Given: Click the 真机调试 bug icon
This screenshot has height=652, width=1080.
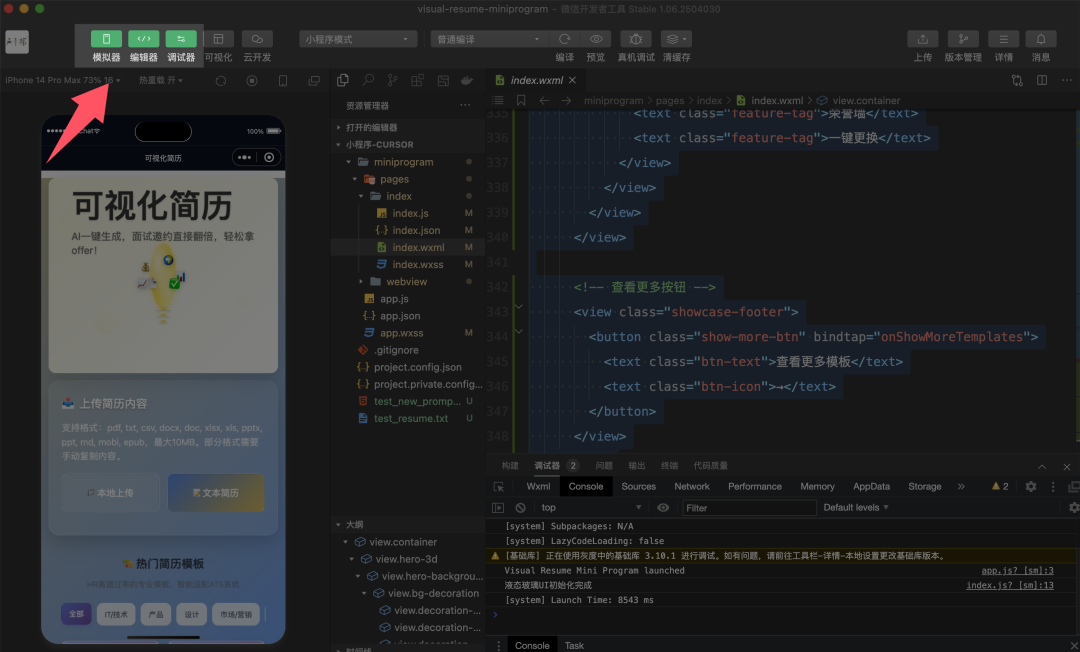Looking at the screenshot, I should pos(636,39).
